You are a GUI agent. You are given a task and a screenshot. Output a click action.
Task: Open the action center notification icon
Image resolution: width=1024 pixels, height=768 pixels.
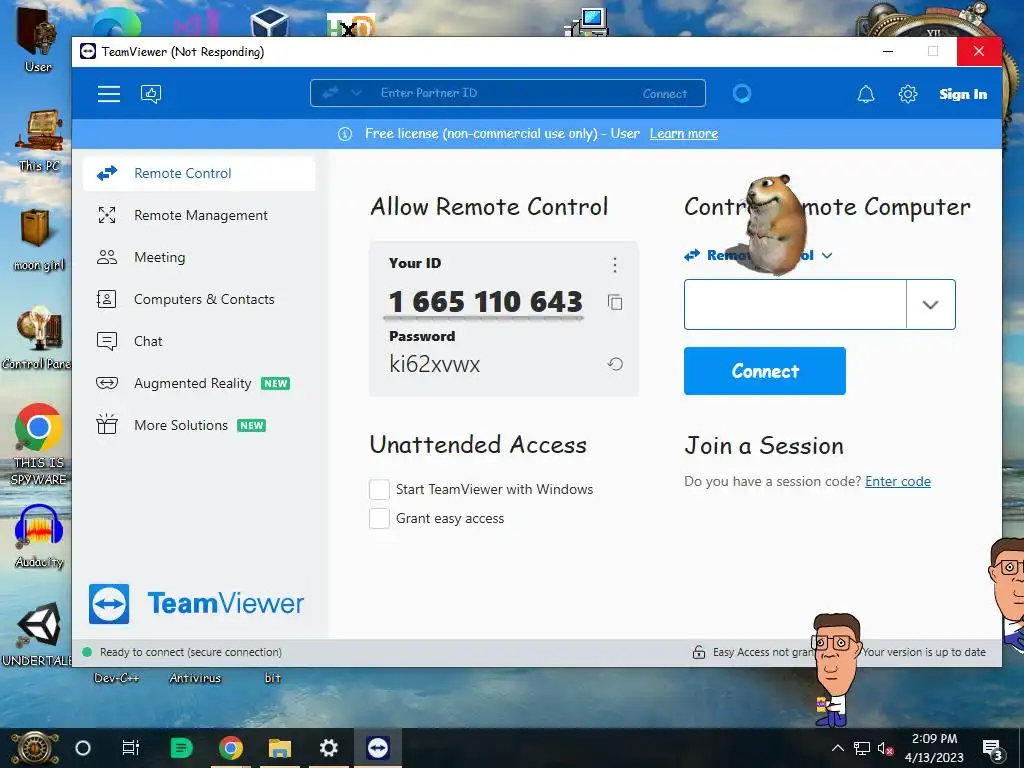(x=992, y=749)
